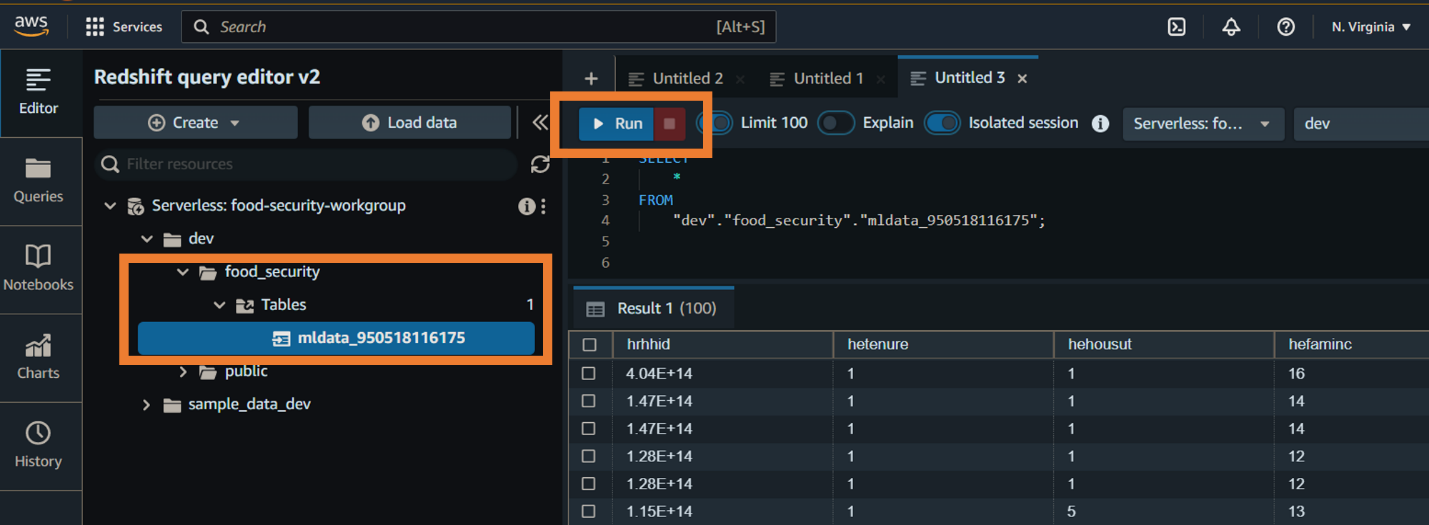Image resolution: width=1429 pixels, height=525 pixels.
Task: Switch to the Untitled 1 tab
Action: [x=827, y=78]
